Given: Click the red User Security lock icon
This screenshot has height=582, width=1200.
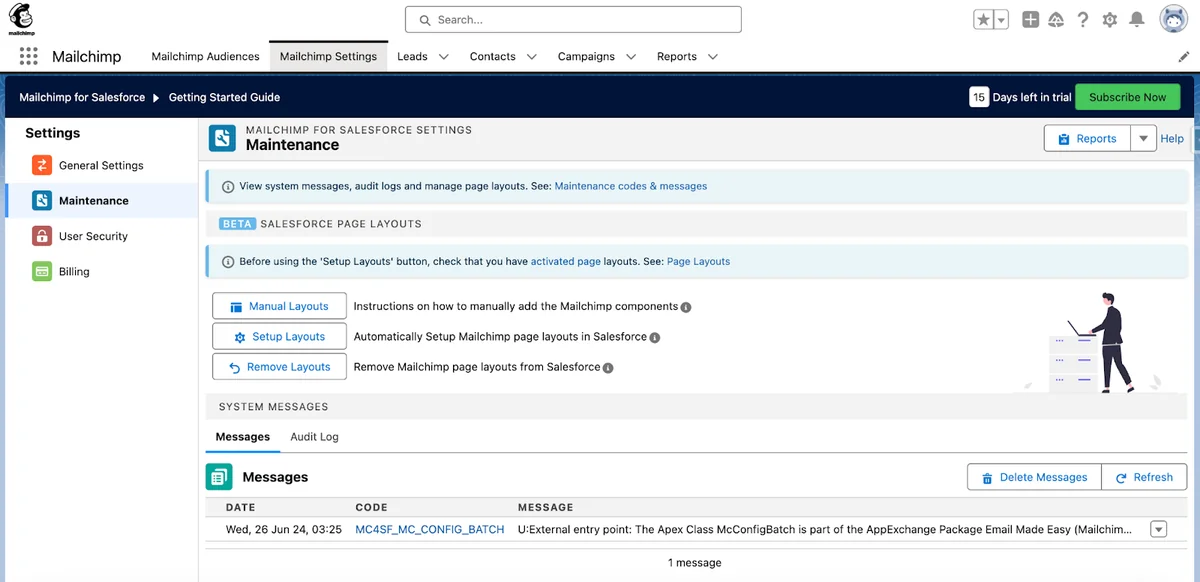Looking at the screenshot, I should click(42, 236).
